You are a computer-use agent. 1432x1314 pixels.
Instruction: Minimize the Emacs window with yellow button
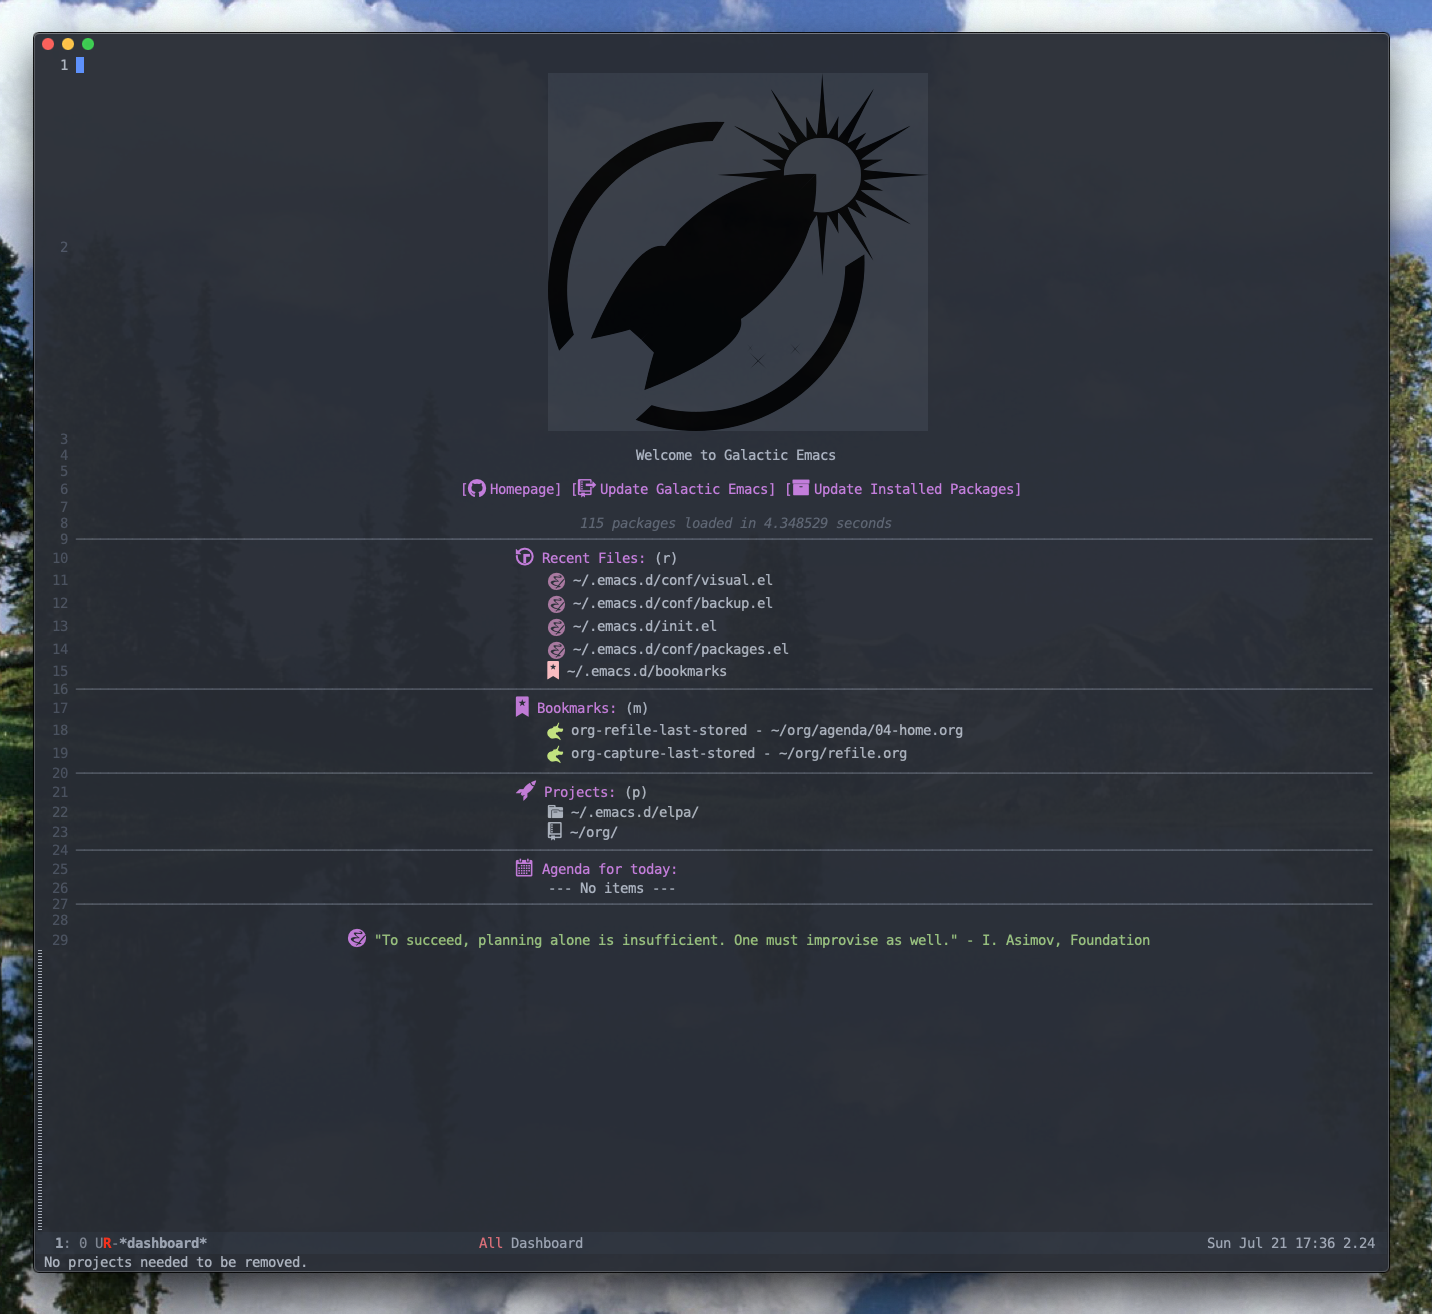point(68,44)
